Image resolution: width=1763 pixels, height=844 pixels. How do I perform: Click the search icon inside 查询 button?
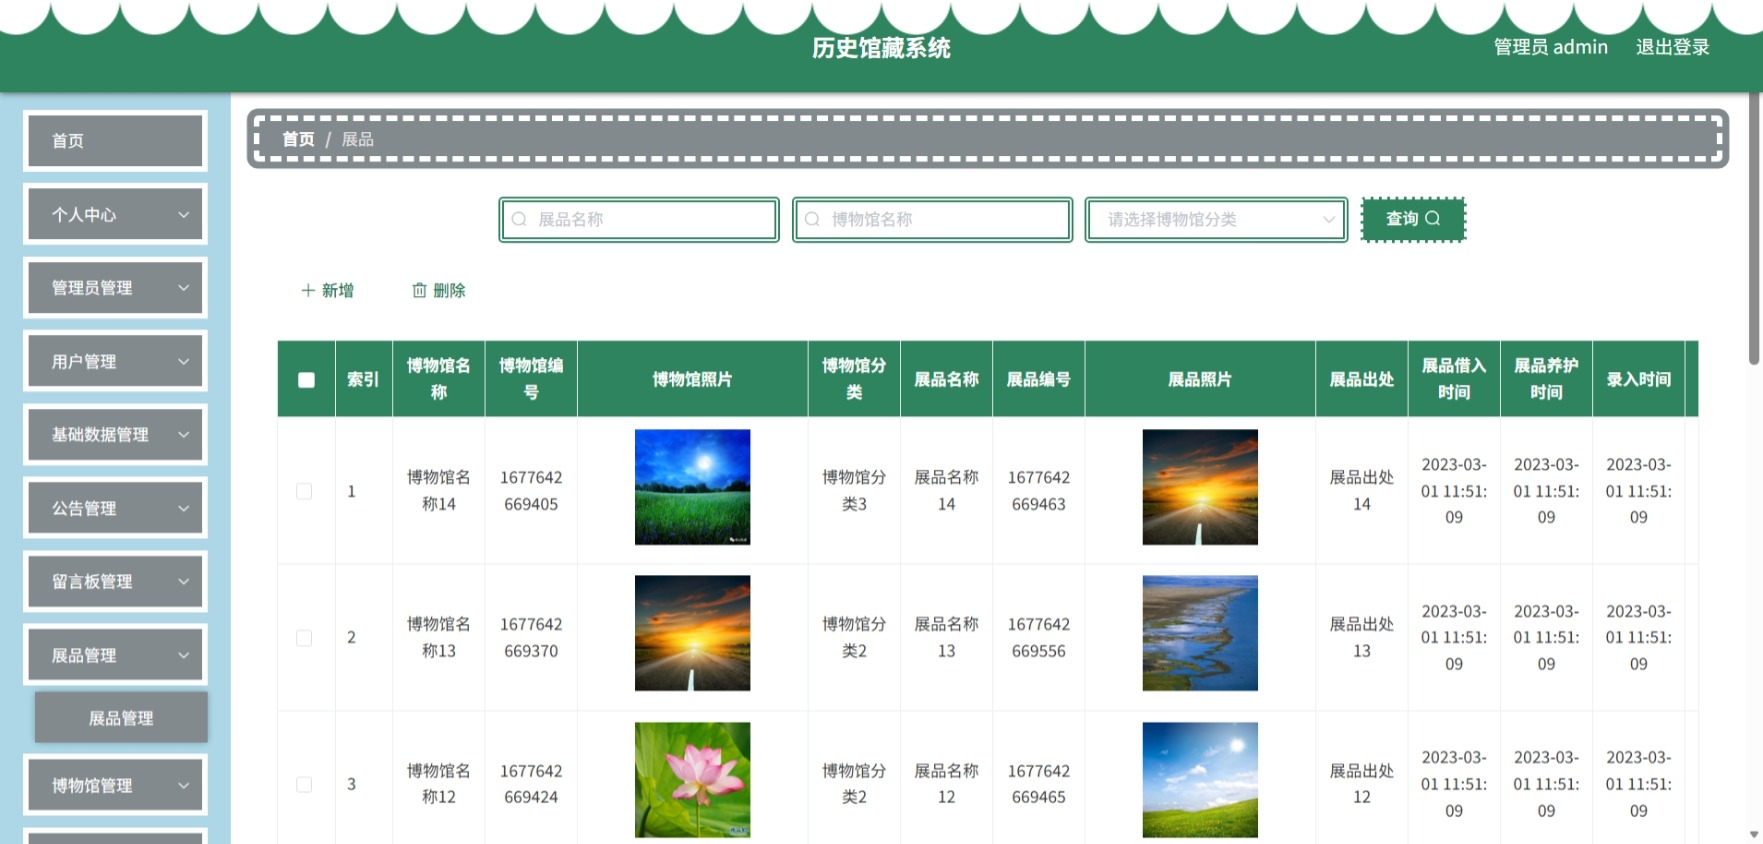(1432, 218)
